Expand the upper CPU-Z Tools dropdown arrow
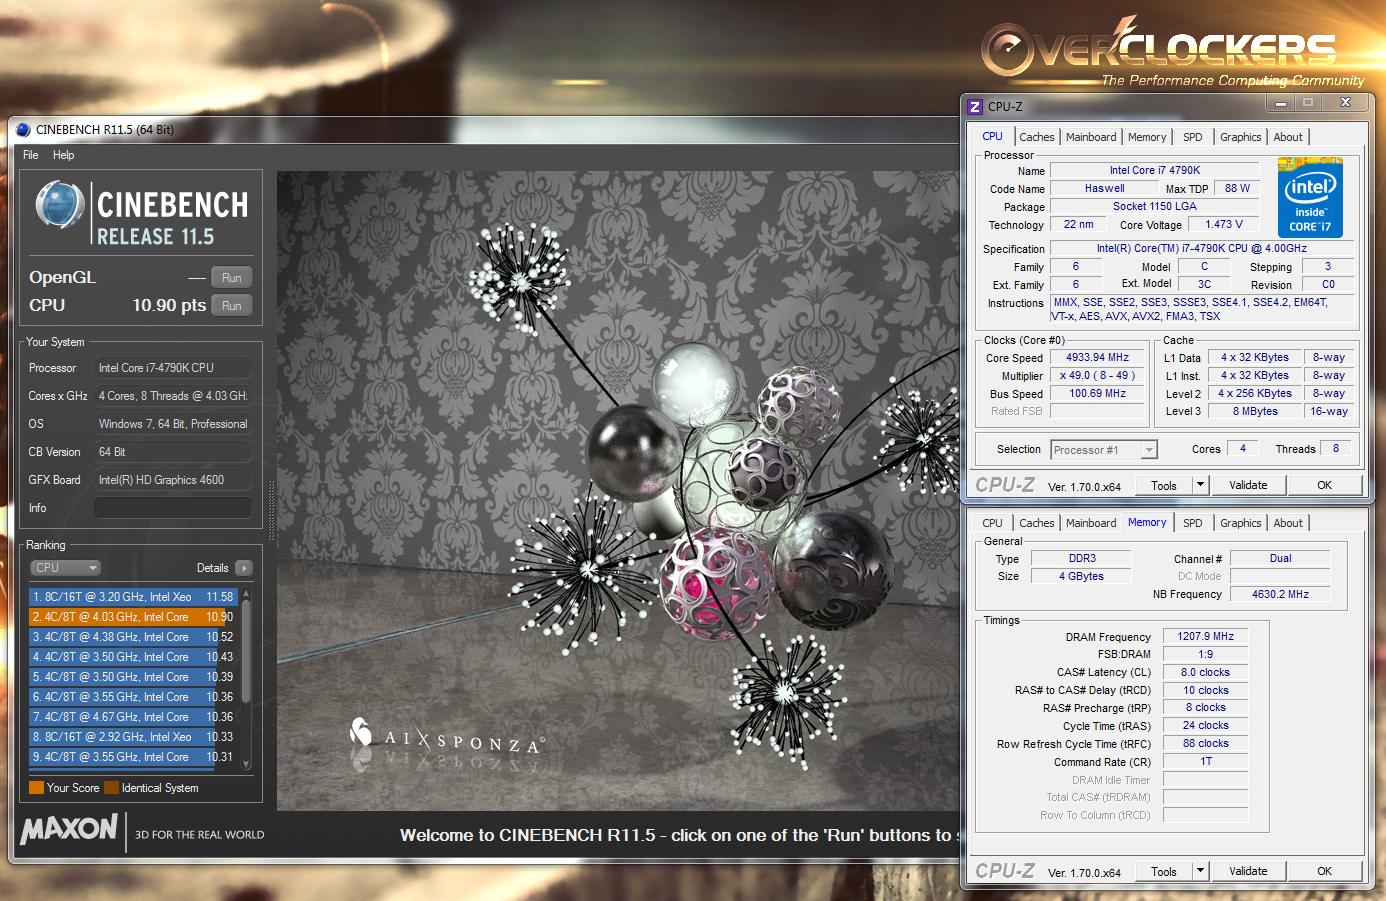The image size is (1386, 901). click(x=1201, y=485)
